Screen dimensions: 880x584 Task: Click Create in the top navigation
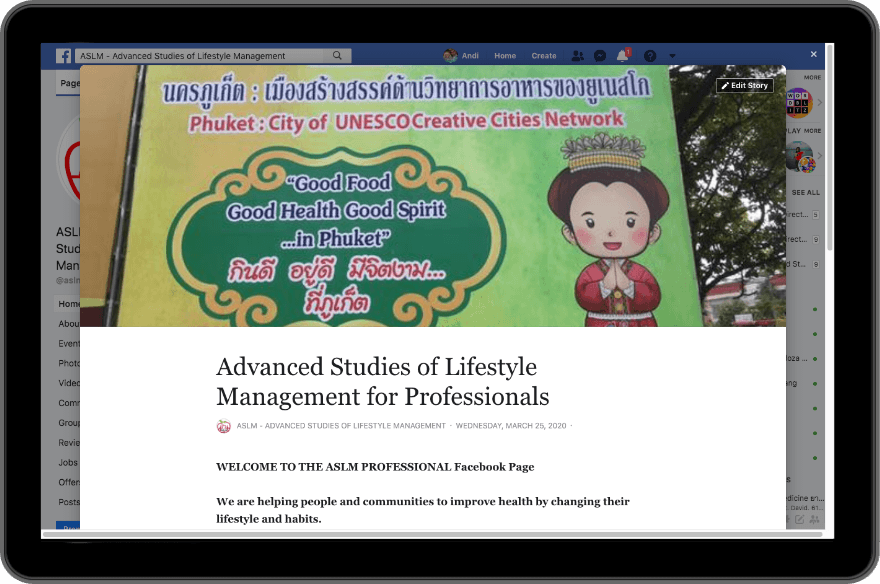544,56
